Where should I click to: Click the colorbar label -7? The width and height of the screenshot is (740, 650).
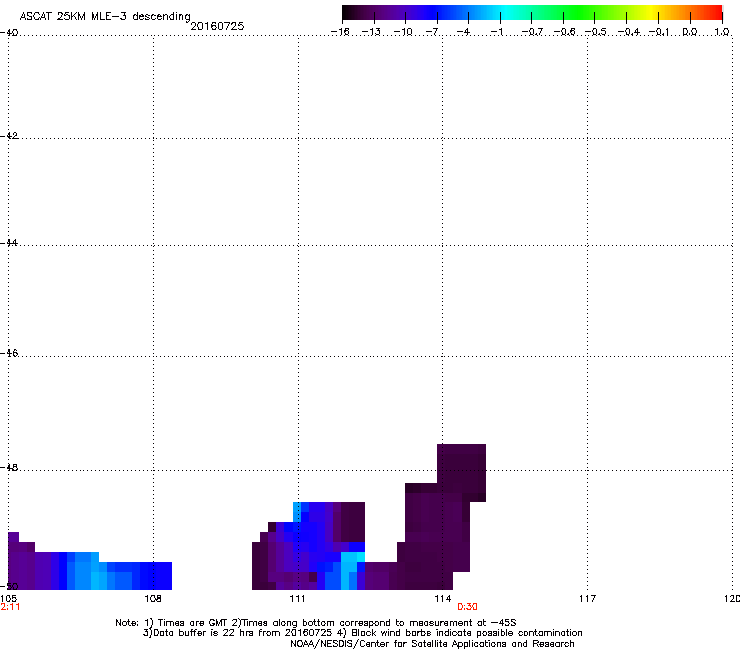432,32
